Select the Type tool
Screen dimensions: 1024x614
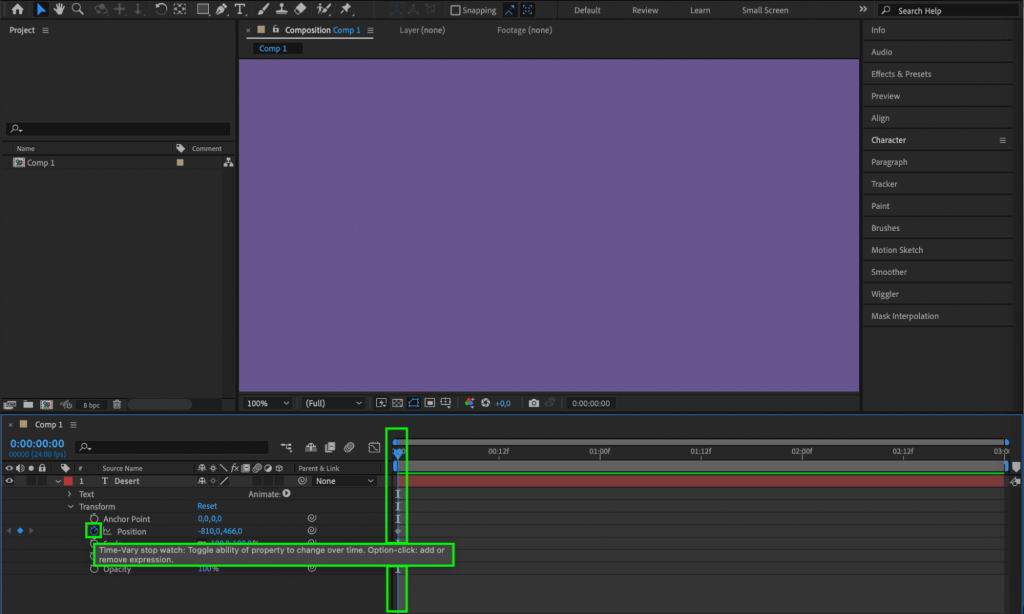pyautogui.click(x=241, y=9)
